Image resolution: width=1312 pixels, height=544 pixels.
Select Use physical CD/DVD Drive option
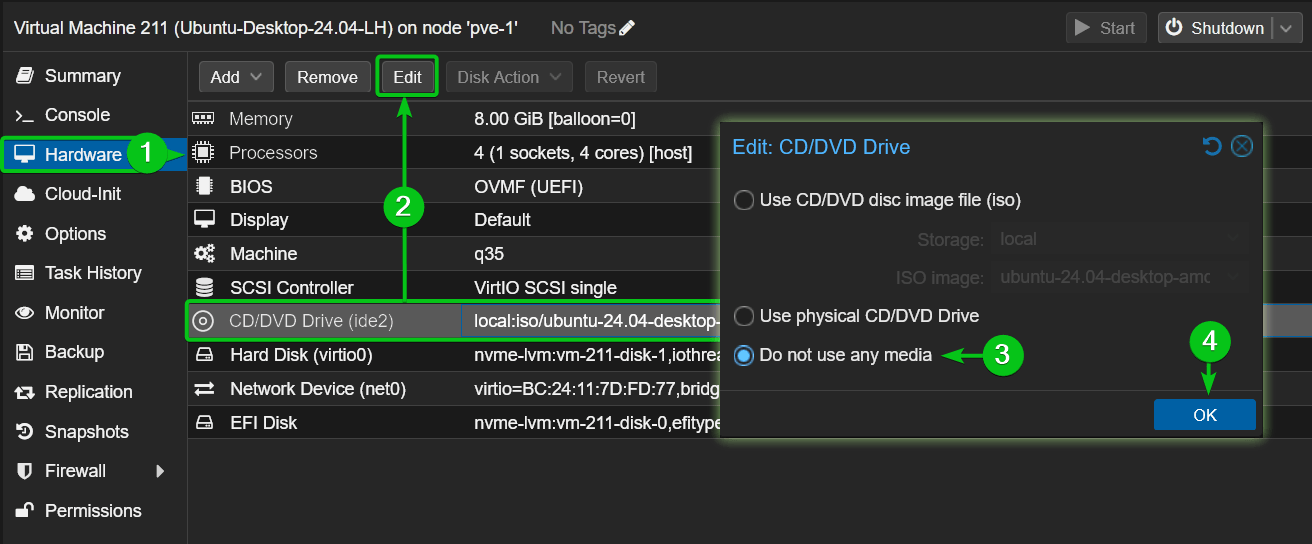tap(744, 316)
